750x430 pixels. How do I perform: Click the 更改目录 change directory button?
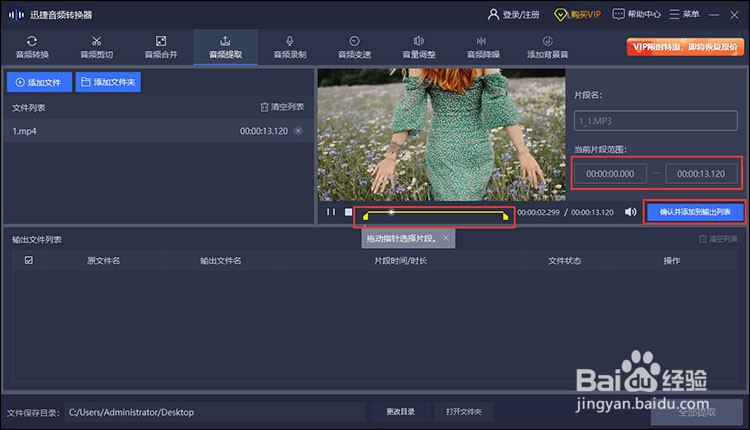[400, 412]
